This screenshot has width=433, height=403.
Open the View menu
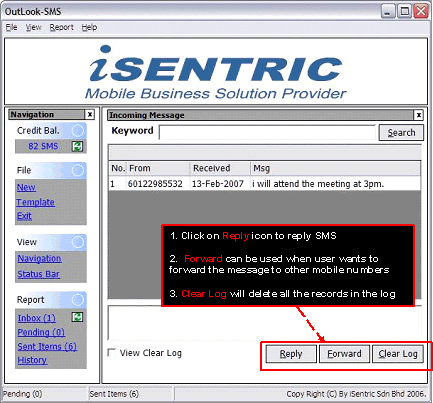(x=34, y=27)
